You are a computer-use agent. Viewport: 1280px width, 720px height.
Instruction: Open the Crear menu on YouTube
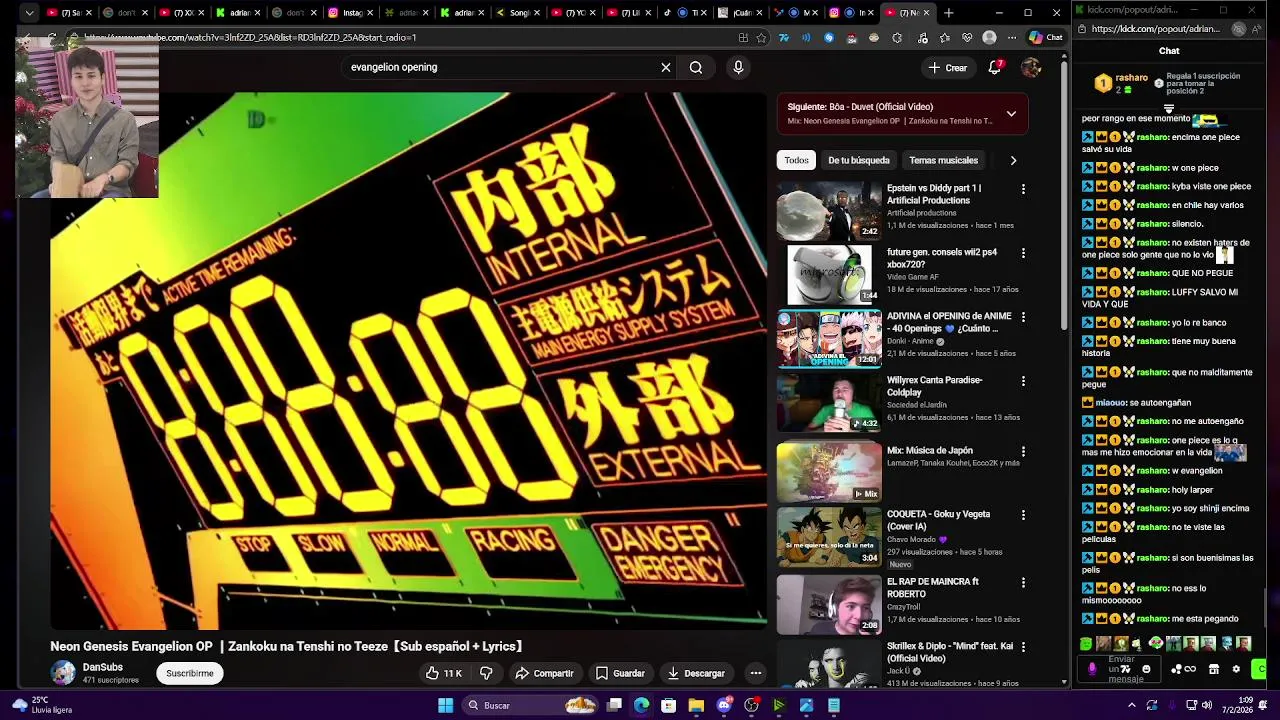point(948,67)
